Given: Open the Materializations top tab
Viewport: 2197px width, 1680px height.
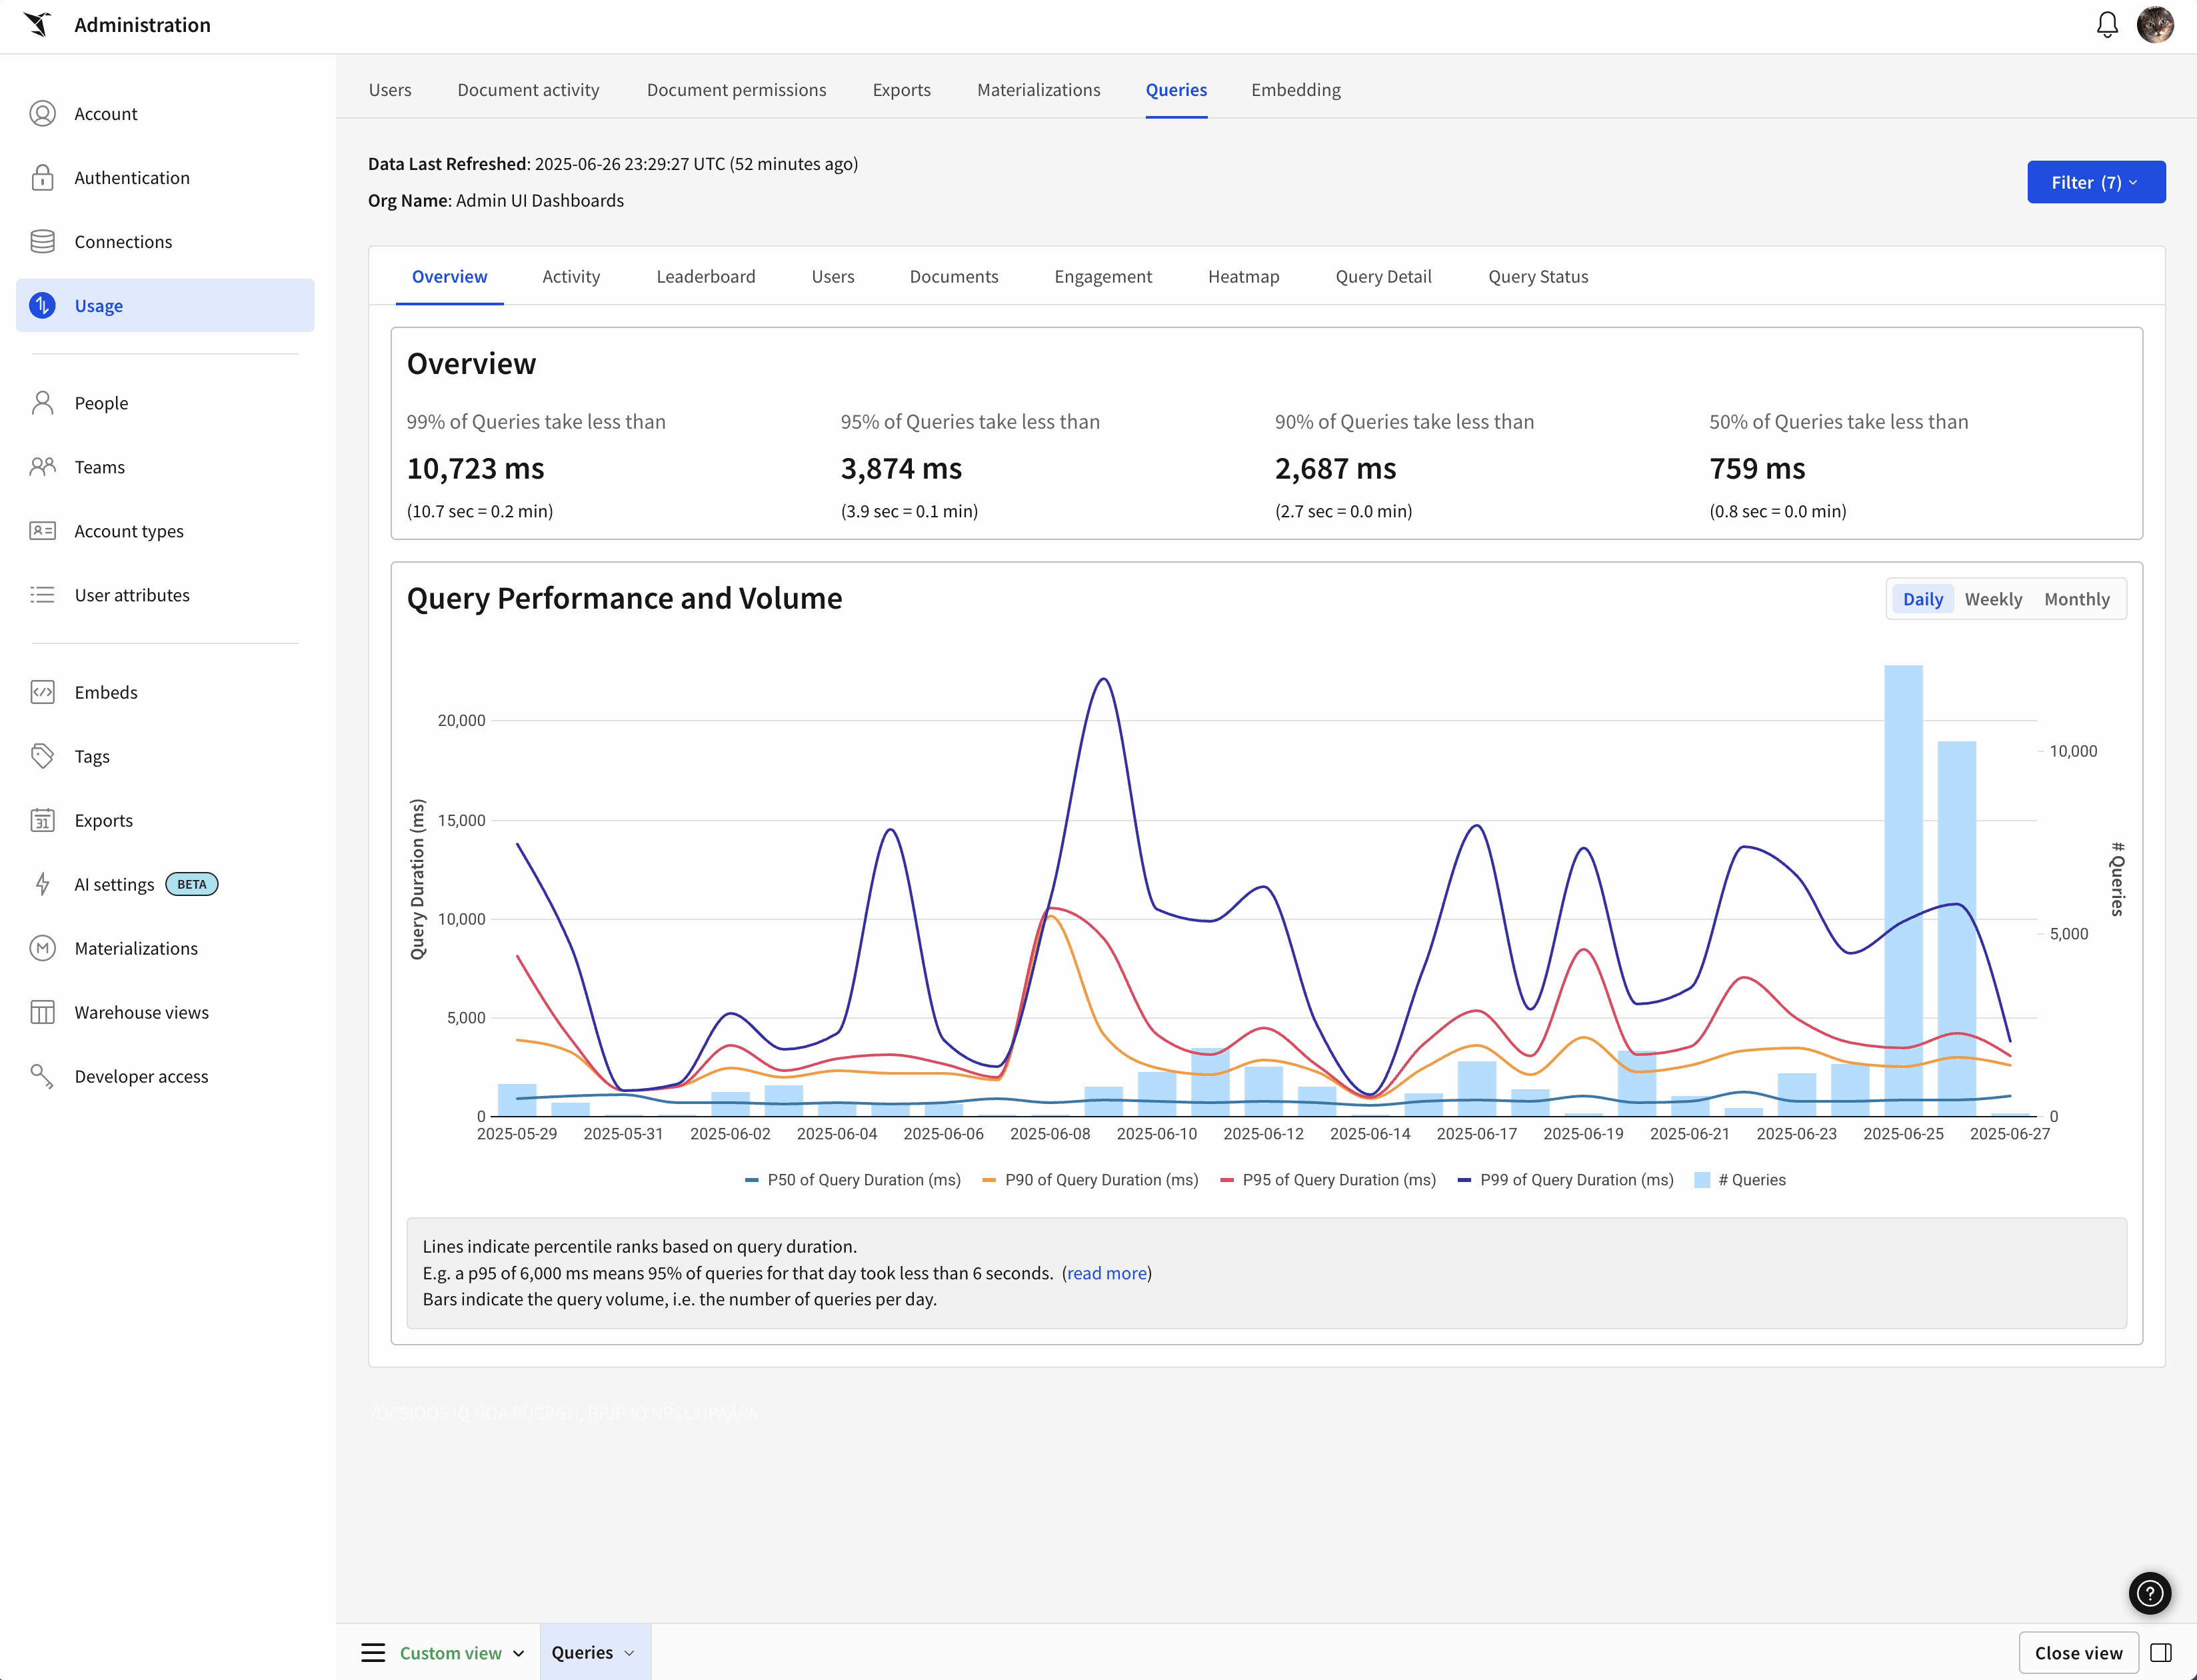Looking at the screenshot, I should click(1038, 90).
